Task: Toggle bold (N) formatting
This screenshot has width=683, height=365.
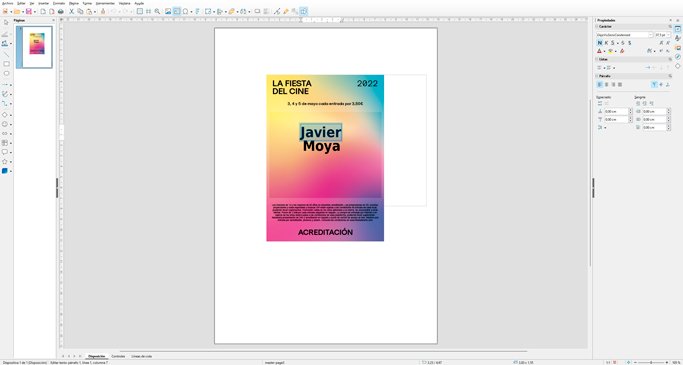Action: click(600, 43)
